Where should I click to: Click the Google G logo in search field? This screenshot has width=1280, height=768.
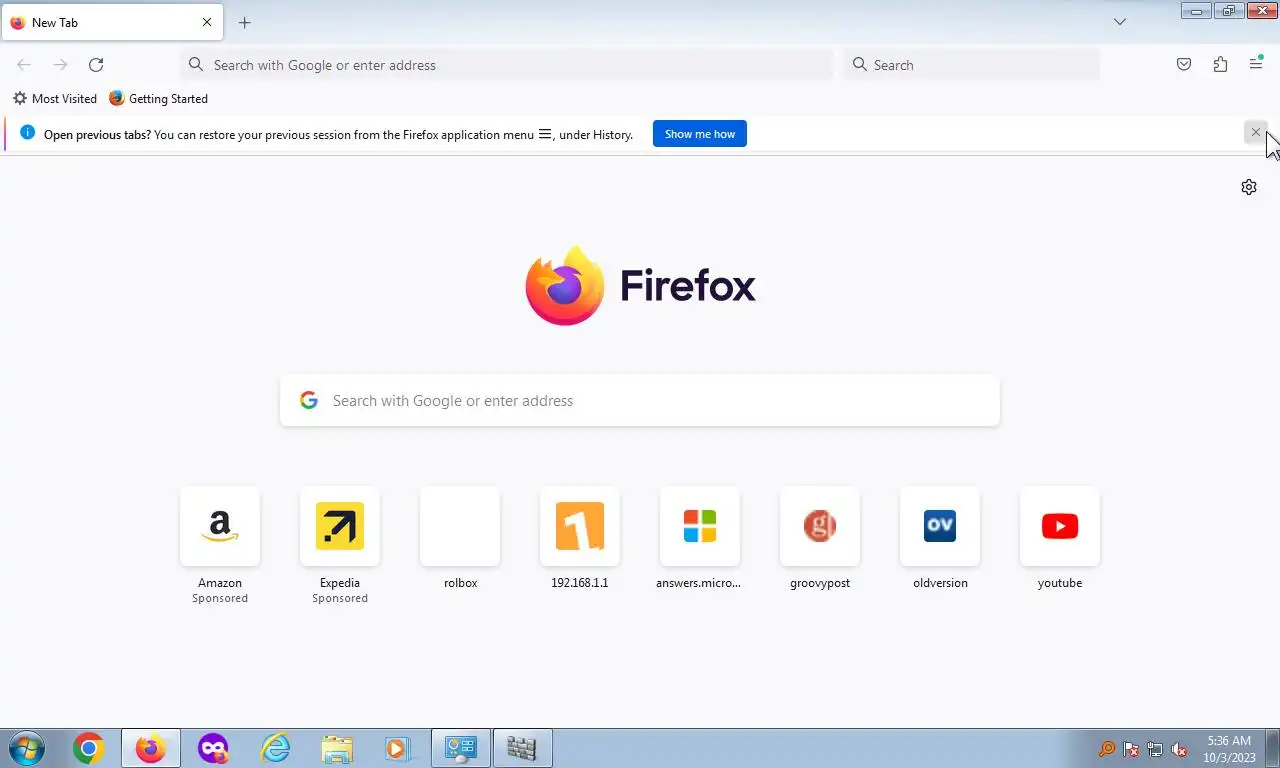(x=309, y=400)
